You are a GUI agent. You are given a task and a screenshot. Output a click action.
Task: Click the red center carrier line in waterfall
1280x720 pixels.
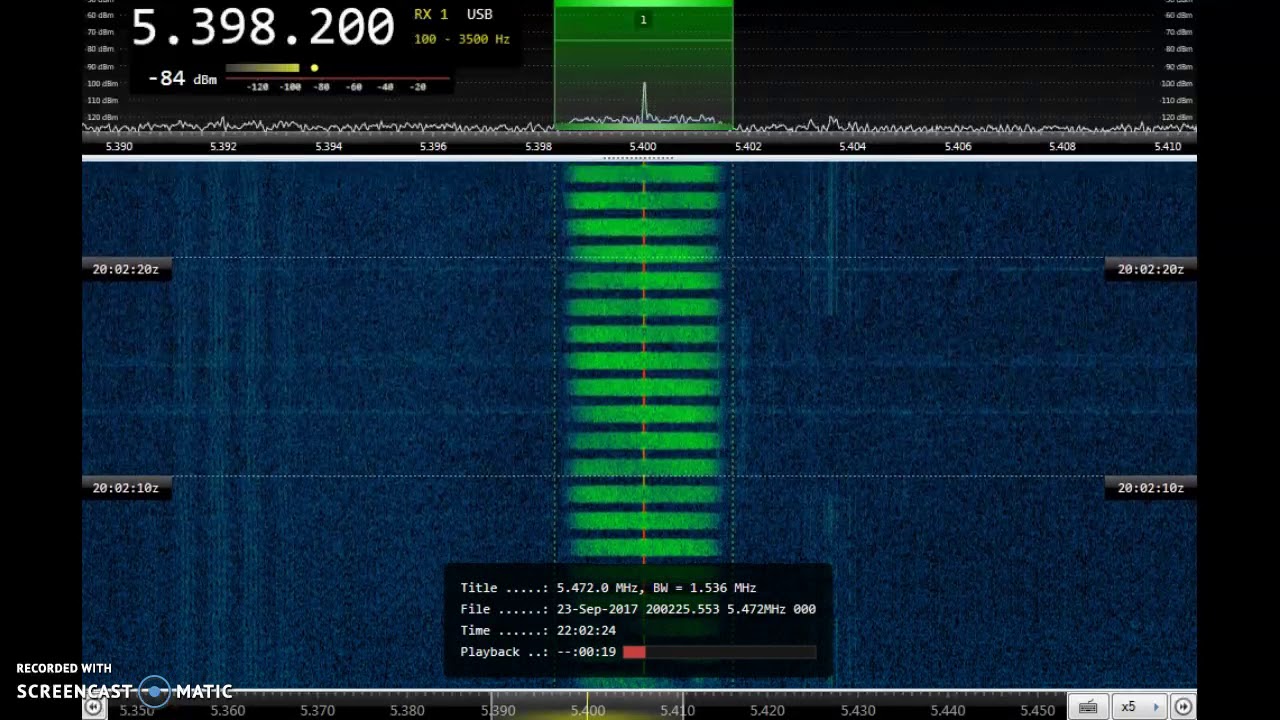tap(644, 365)
